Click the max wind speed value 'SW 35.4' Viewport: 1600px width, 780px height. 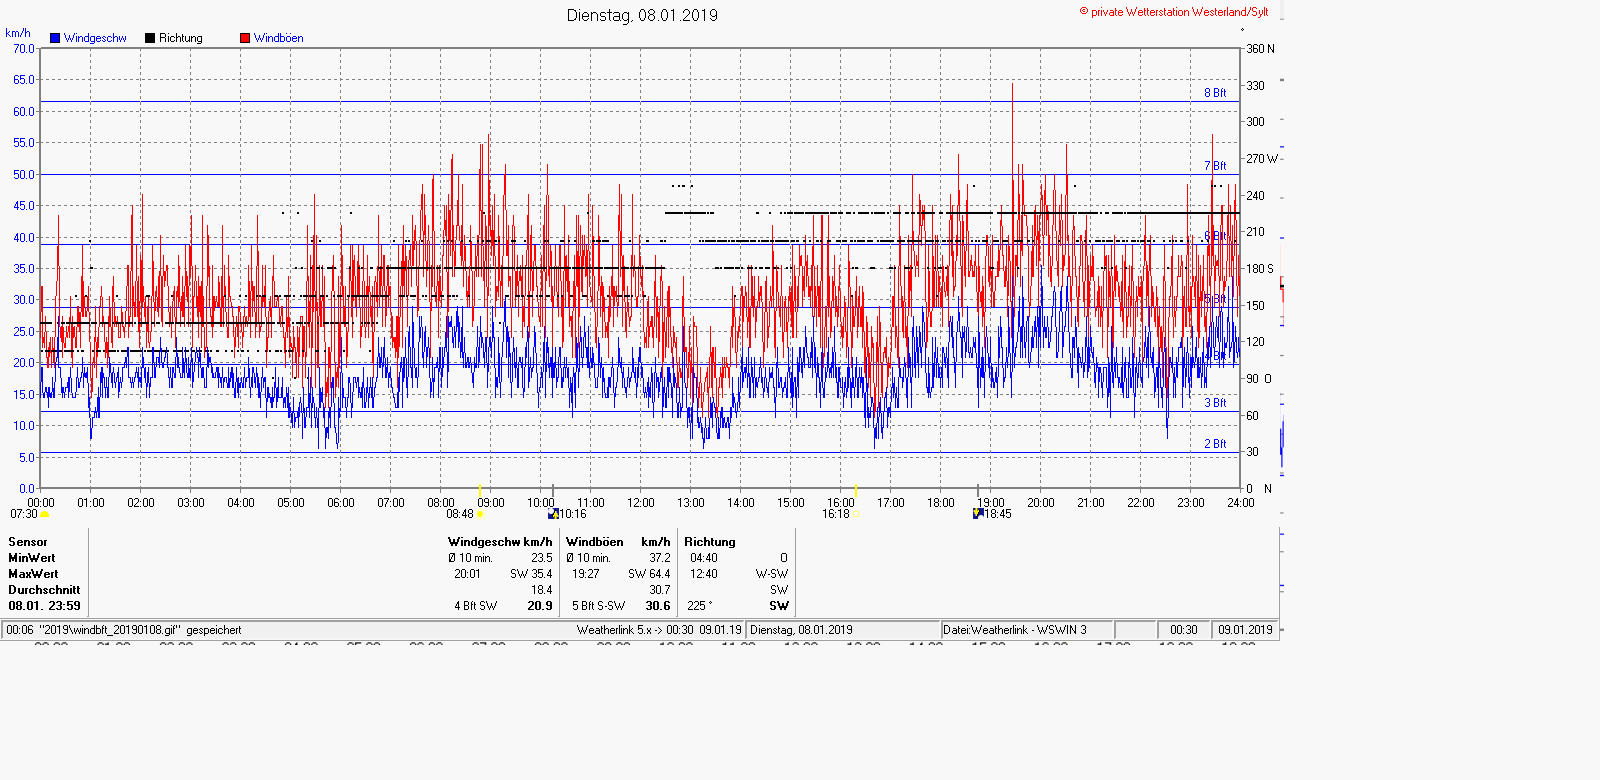[531, 574]
